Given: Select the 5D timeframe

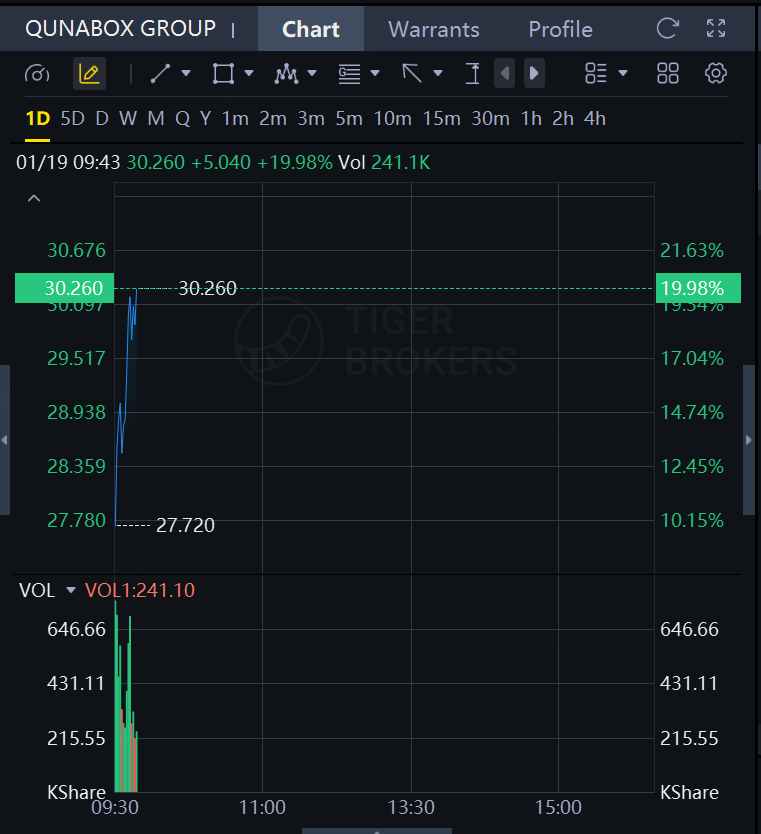Looking at the screenshot, I should (x=72, y=119).
